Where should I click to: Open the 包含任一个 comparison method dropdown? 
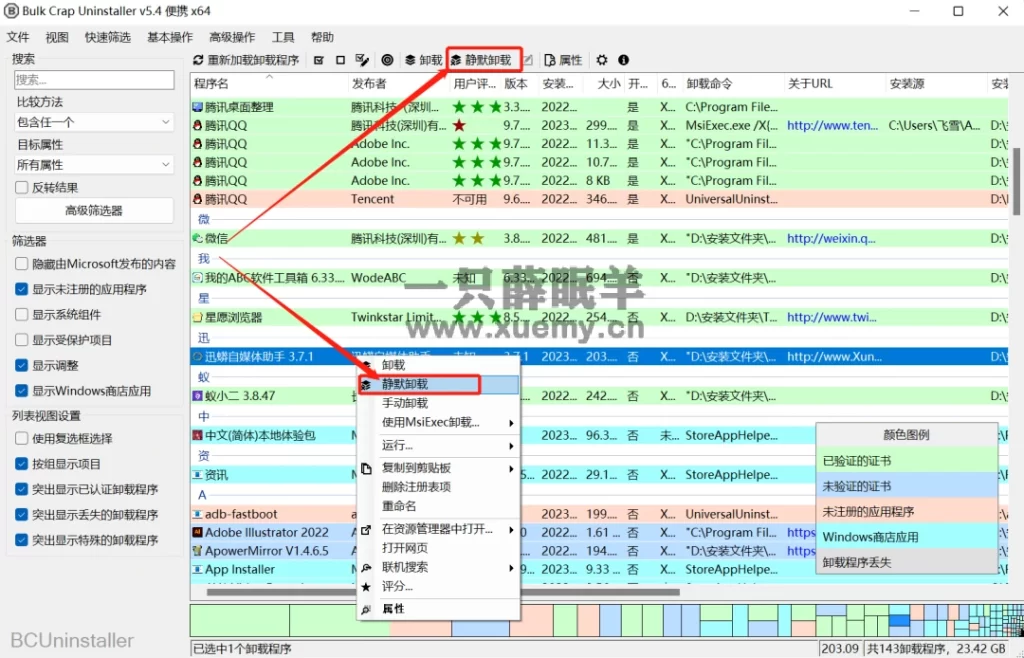tap(94, 122)
